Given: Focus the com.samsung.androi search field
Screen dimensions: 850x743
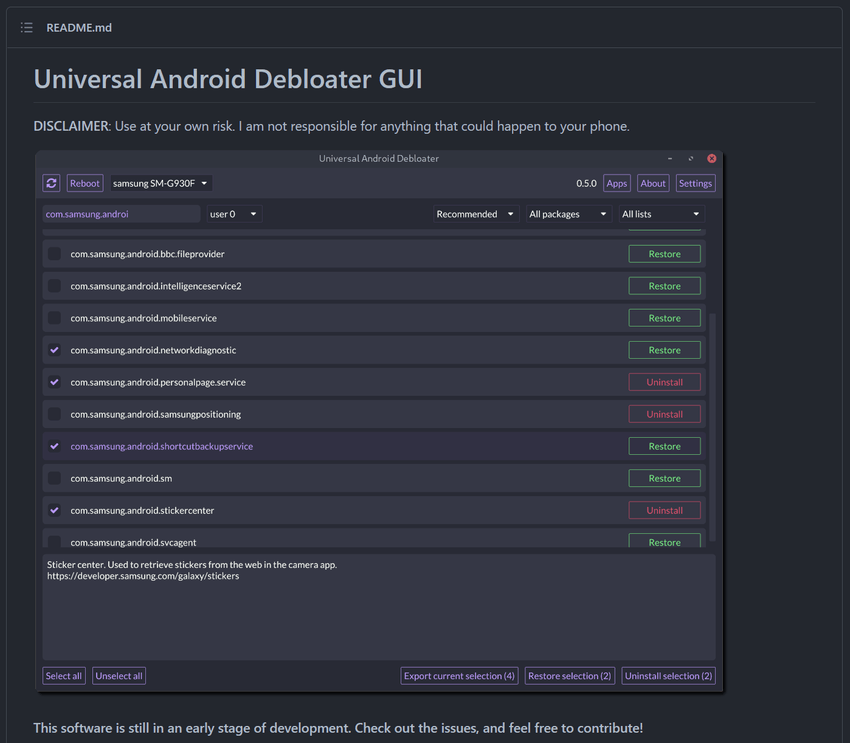Looking at the screenshot, I should click(121, 214).
